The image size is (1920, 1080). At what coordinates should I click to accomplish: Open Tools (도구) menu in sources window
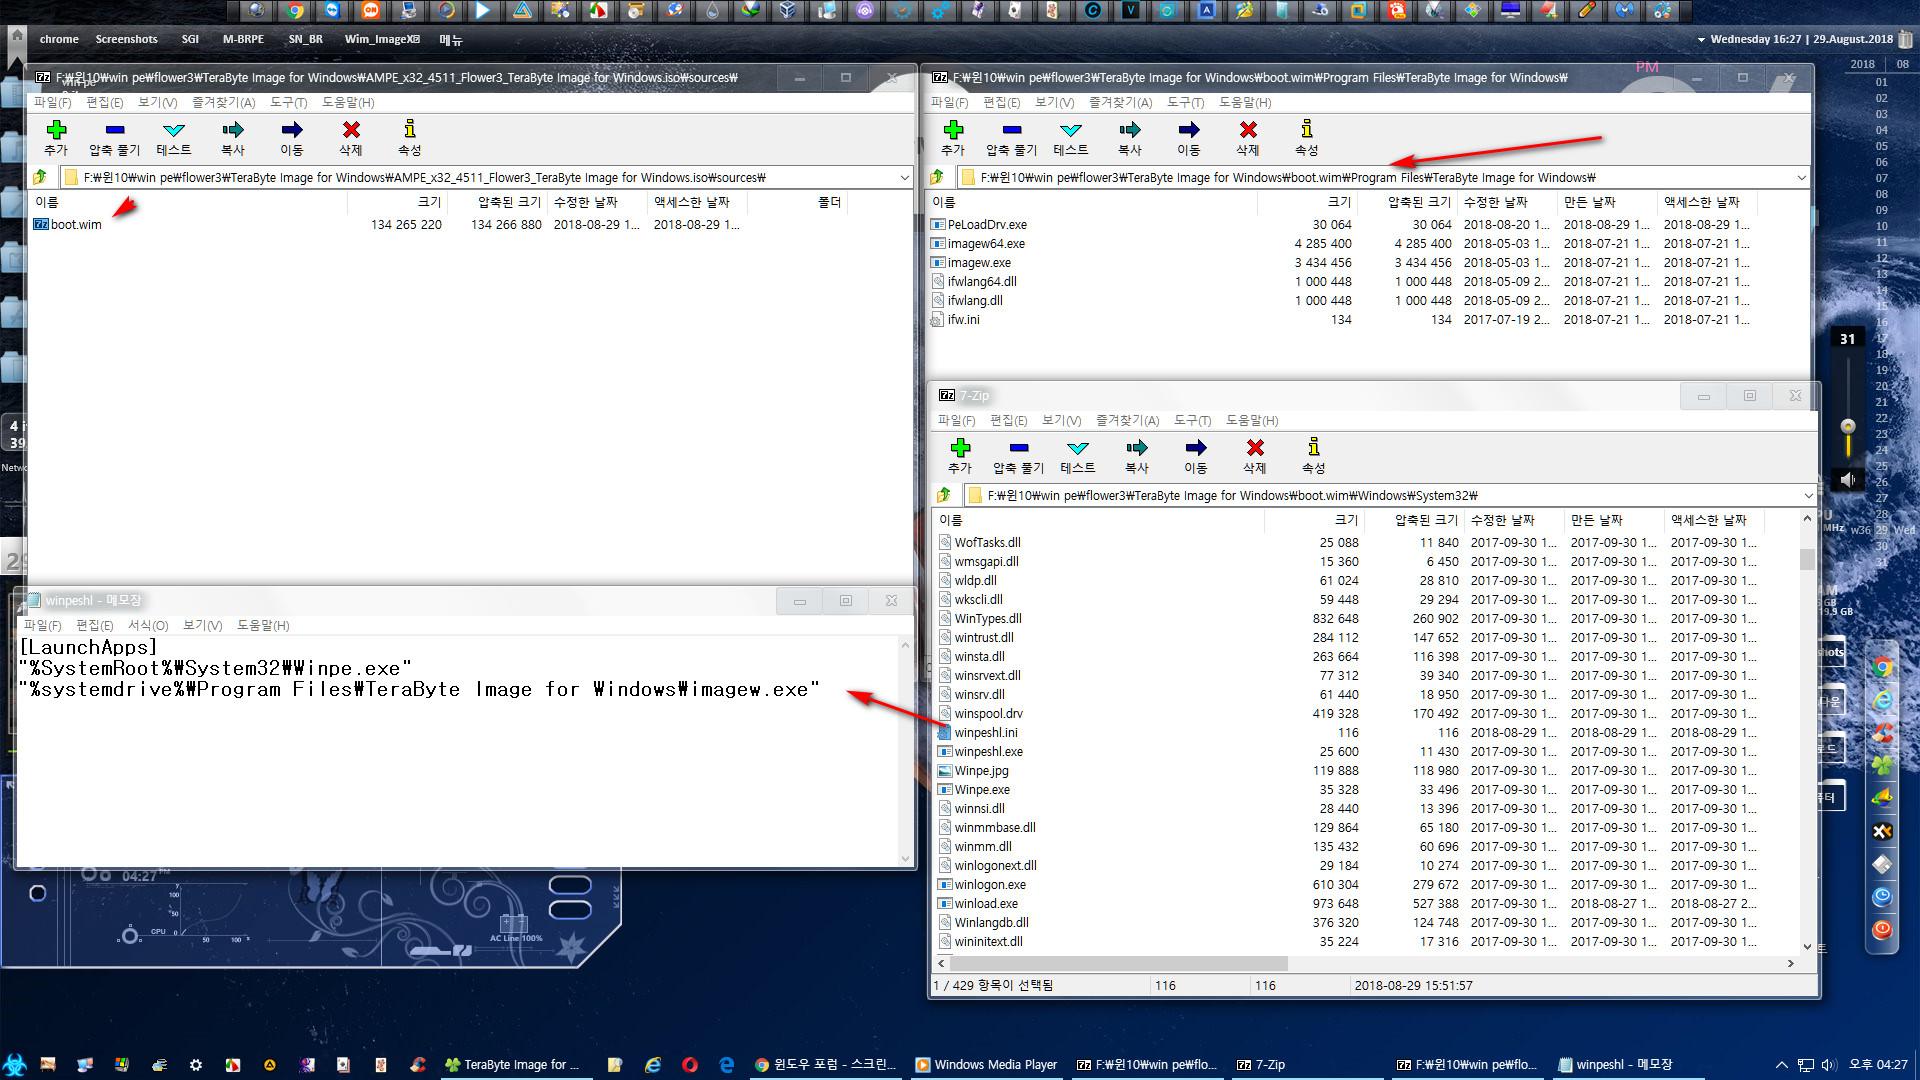[x=288, y=102]
